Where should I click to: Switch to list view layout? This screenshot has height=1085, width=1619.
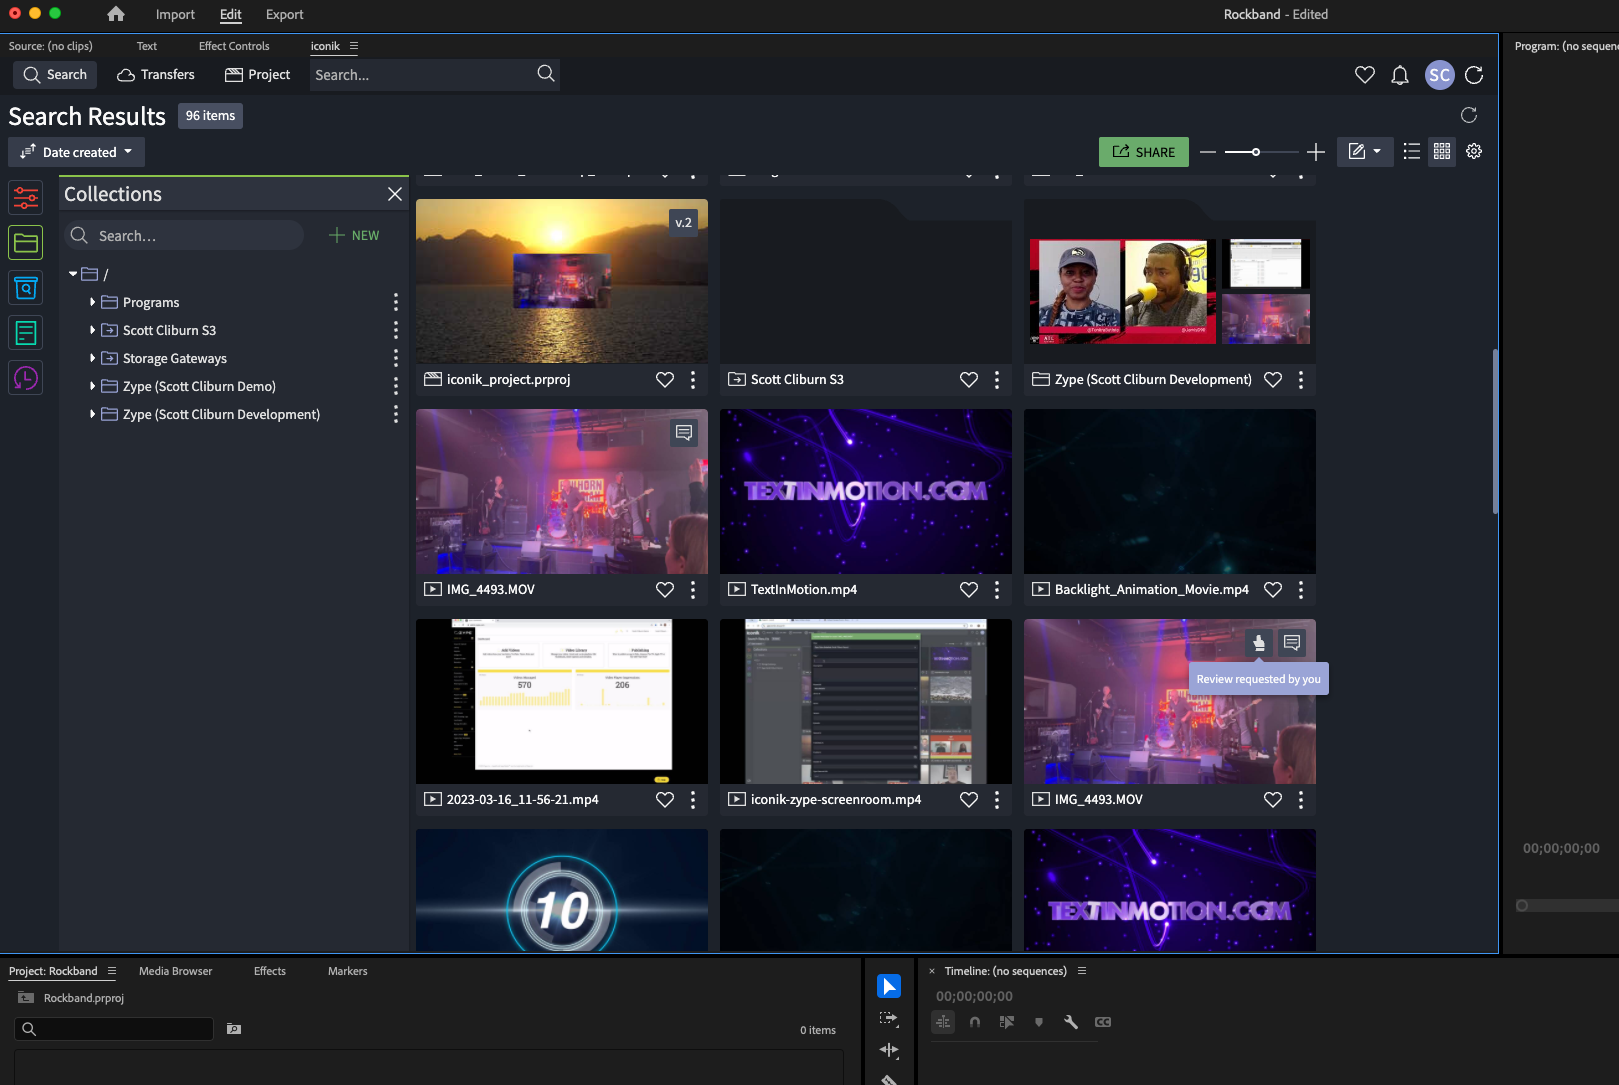coord(1411,151)
